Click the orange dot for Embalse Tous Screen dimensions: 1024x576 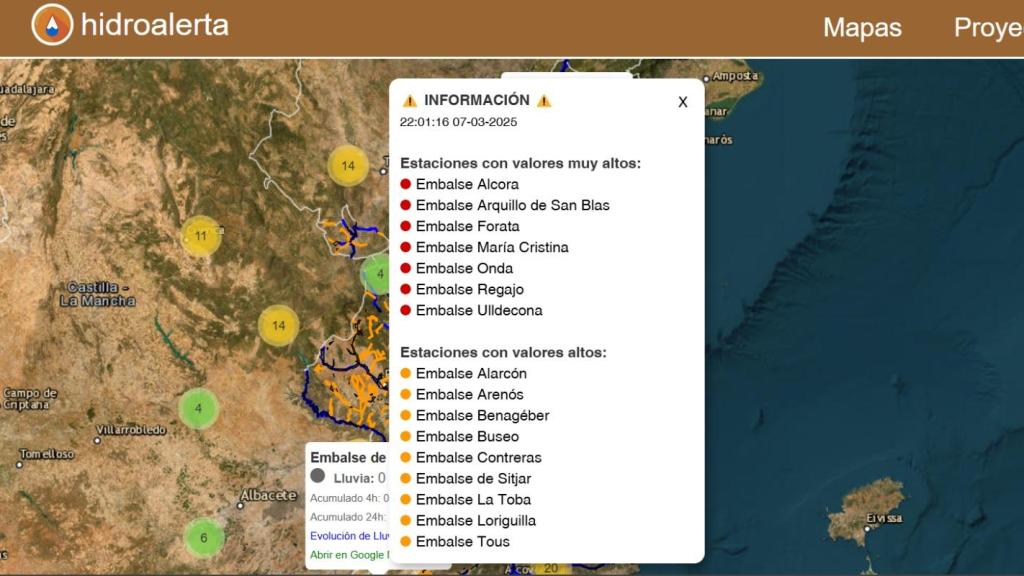(405, 541)
